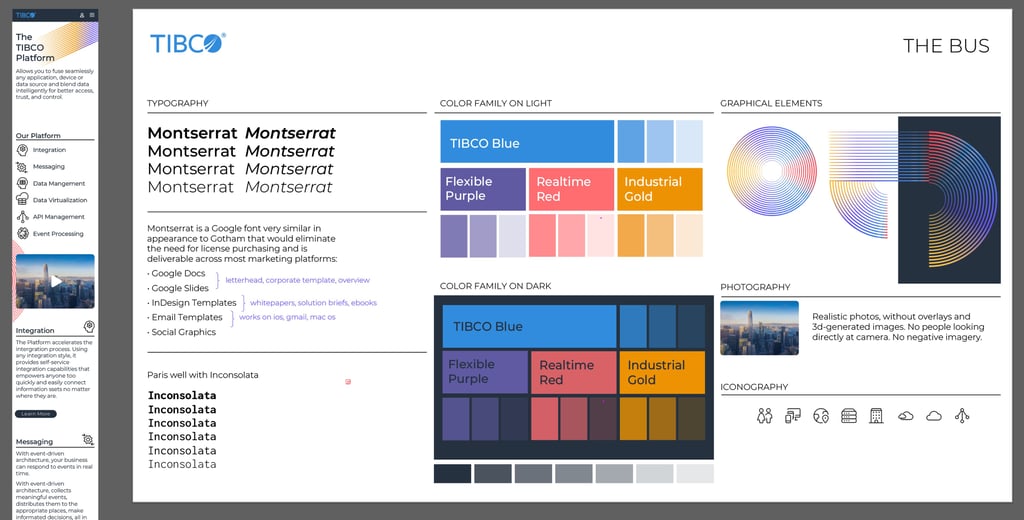The width and height of the screenshot is (1024, 520).
Task: Click the gears icon beside Messaging section heading
Action: point(88,440)
